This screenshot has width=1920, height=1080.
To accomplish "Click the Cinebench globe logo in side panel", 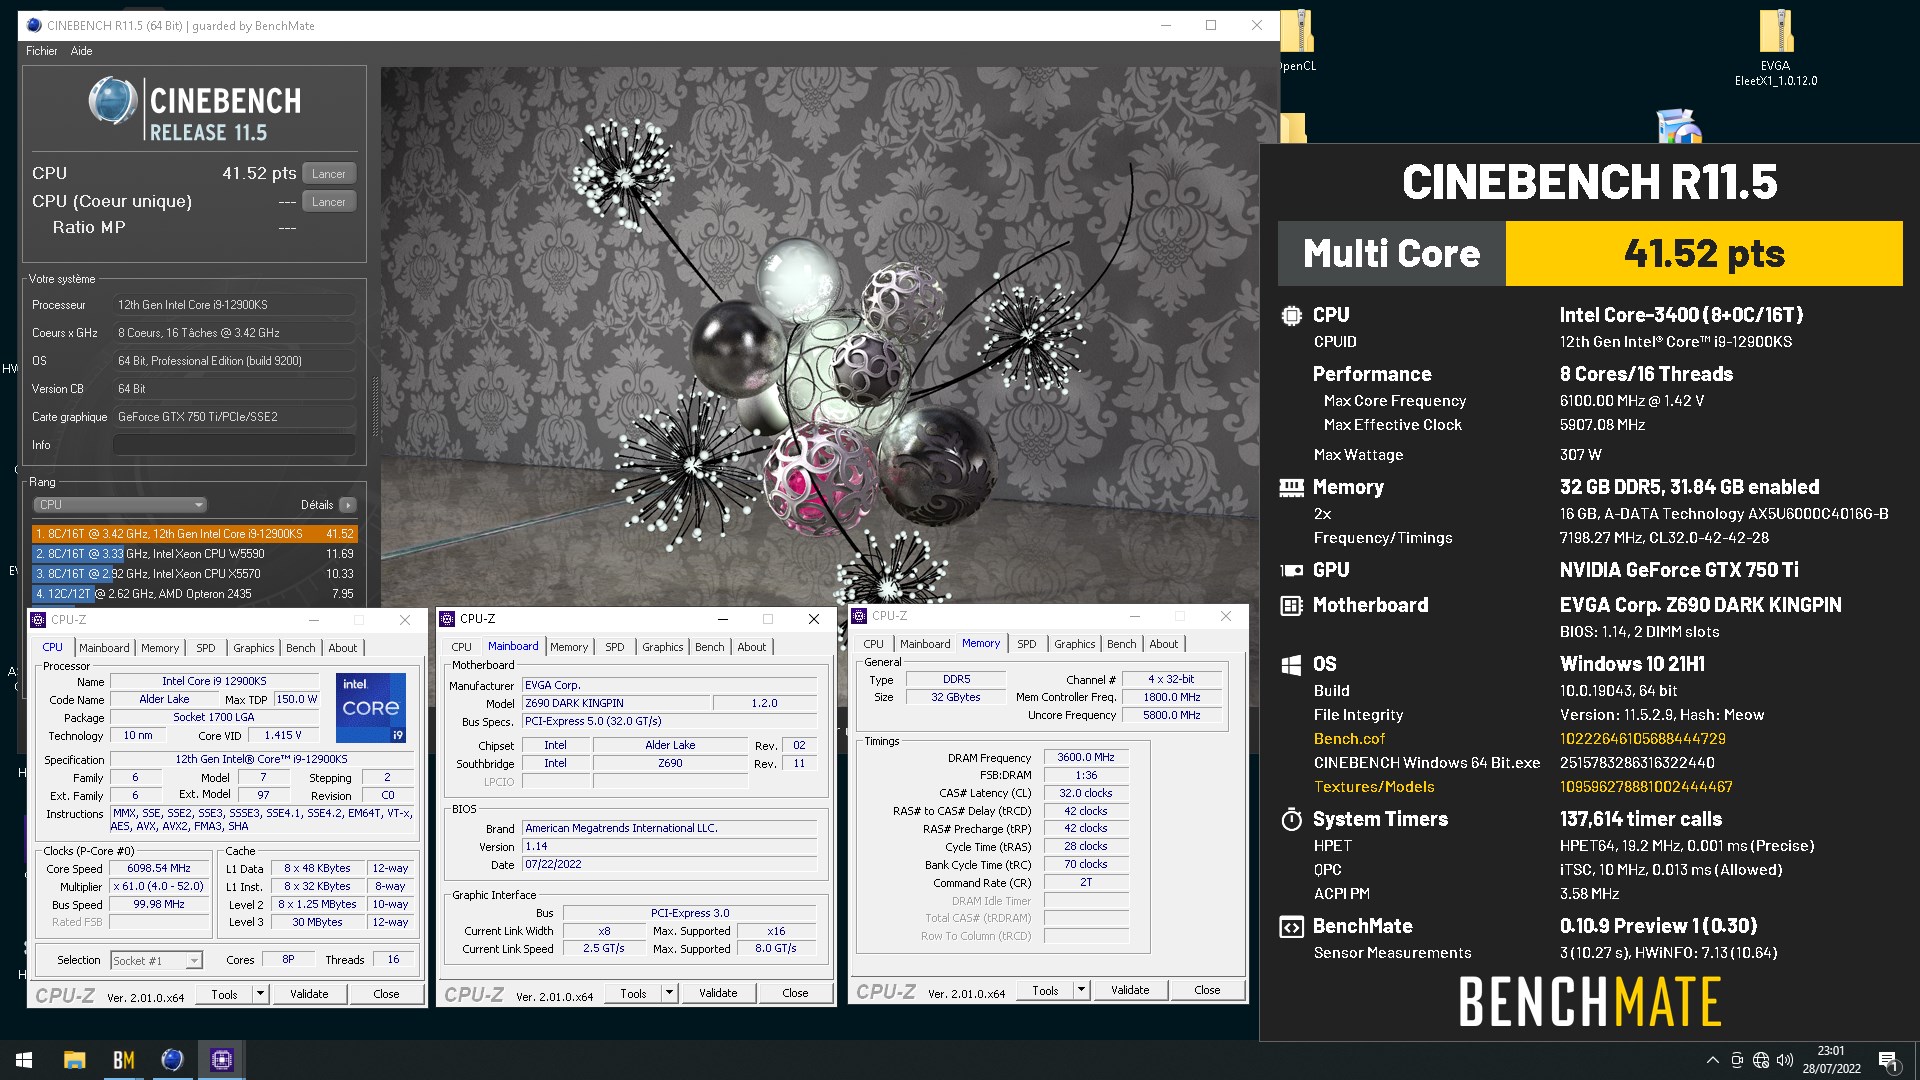I will tap(112, 101).
